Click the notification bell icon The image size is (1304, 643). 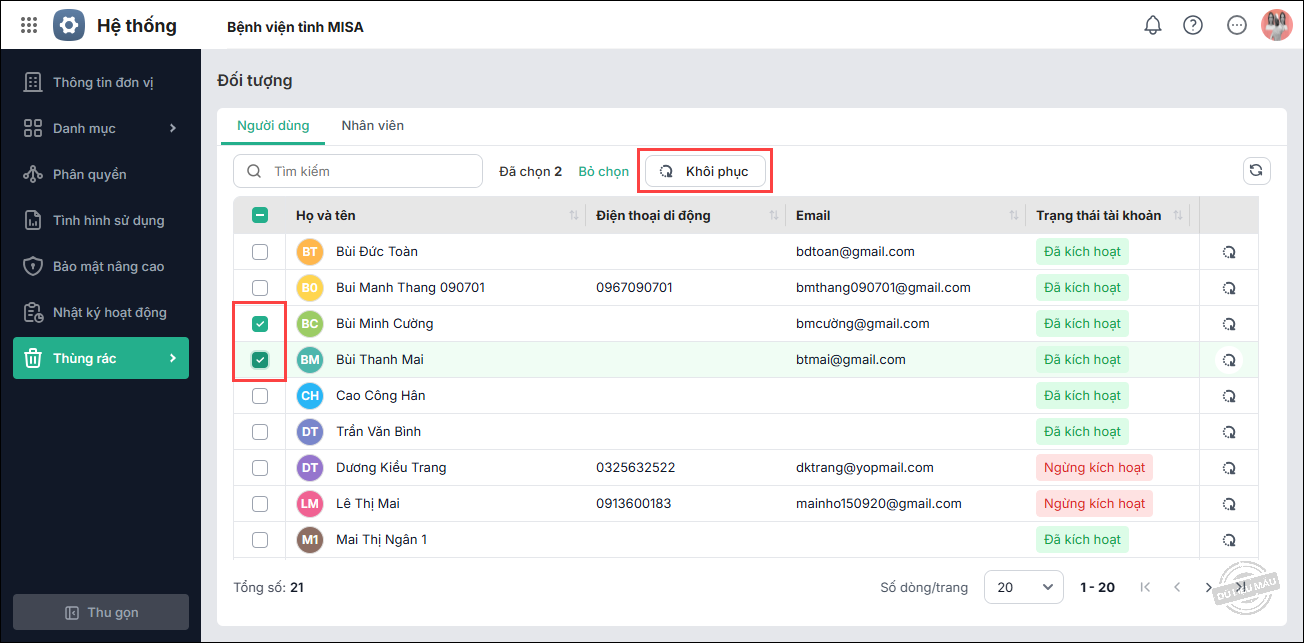(1152, 26)
